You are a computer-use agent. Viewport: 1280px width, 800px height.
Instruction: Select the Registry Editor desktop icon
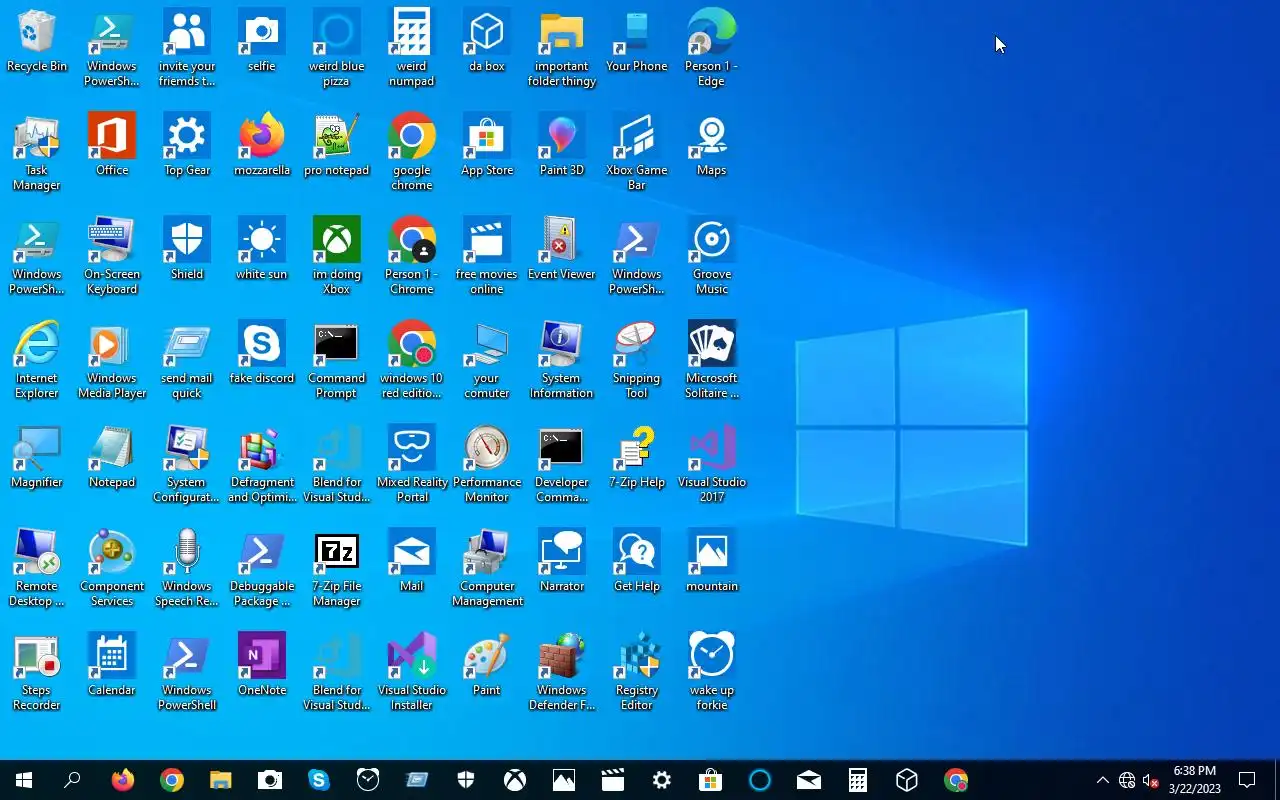coord(637,672)
